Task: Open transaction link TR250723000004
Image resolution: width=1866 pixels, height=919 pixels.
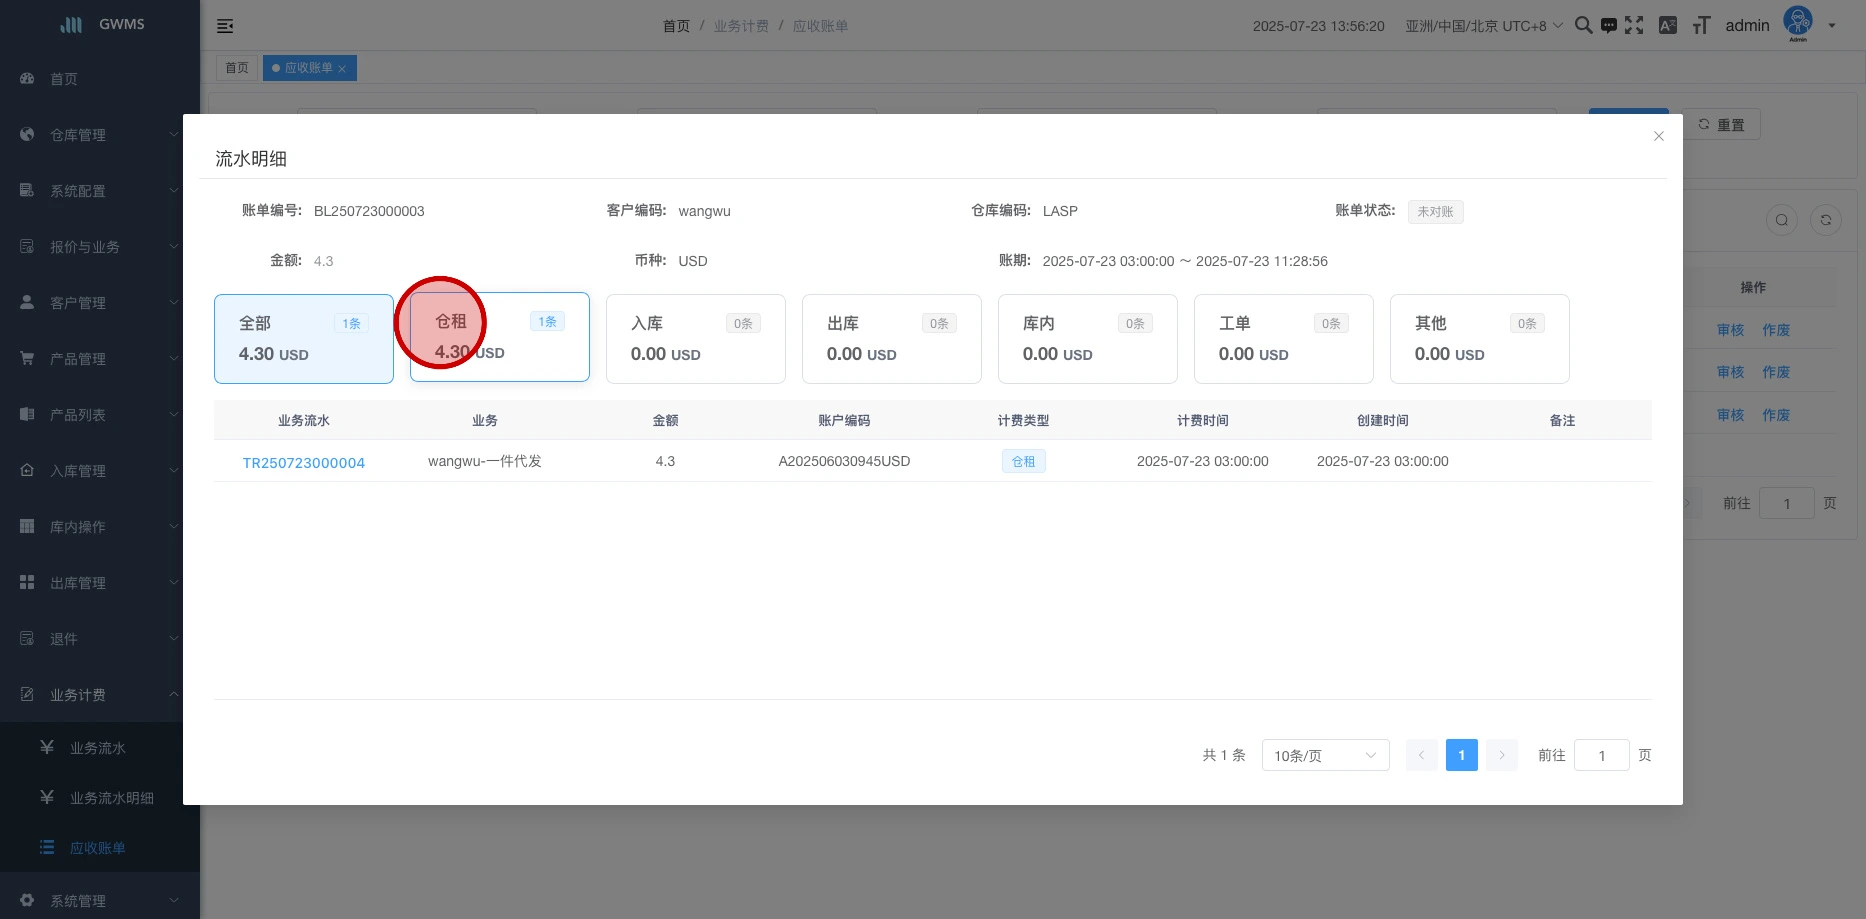Action: [303, 462]
